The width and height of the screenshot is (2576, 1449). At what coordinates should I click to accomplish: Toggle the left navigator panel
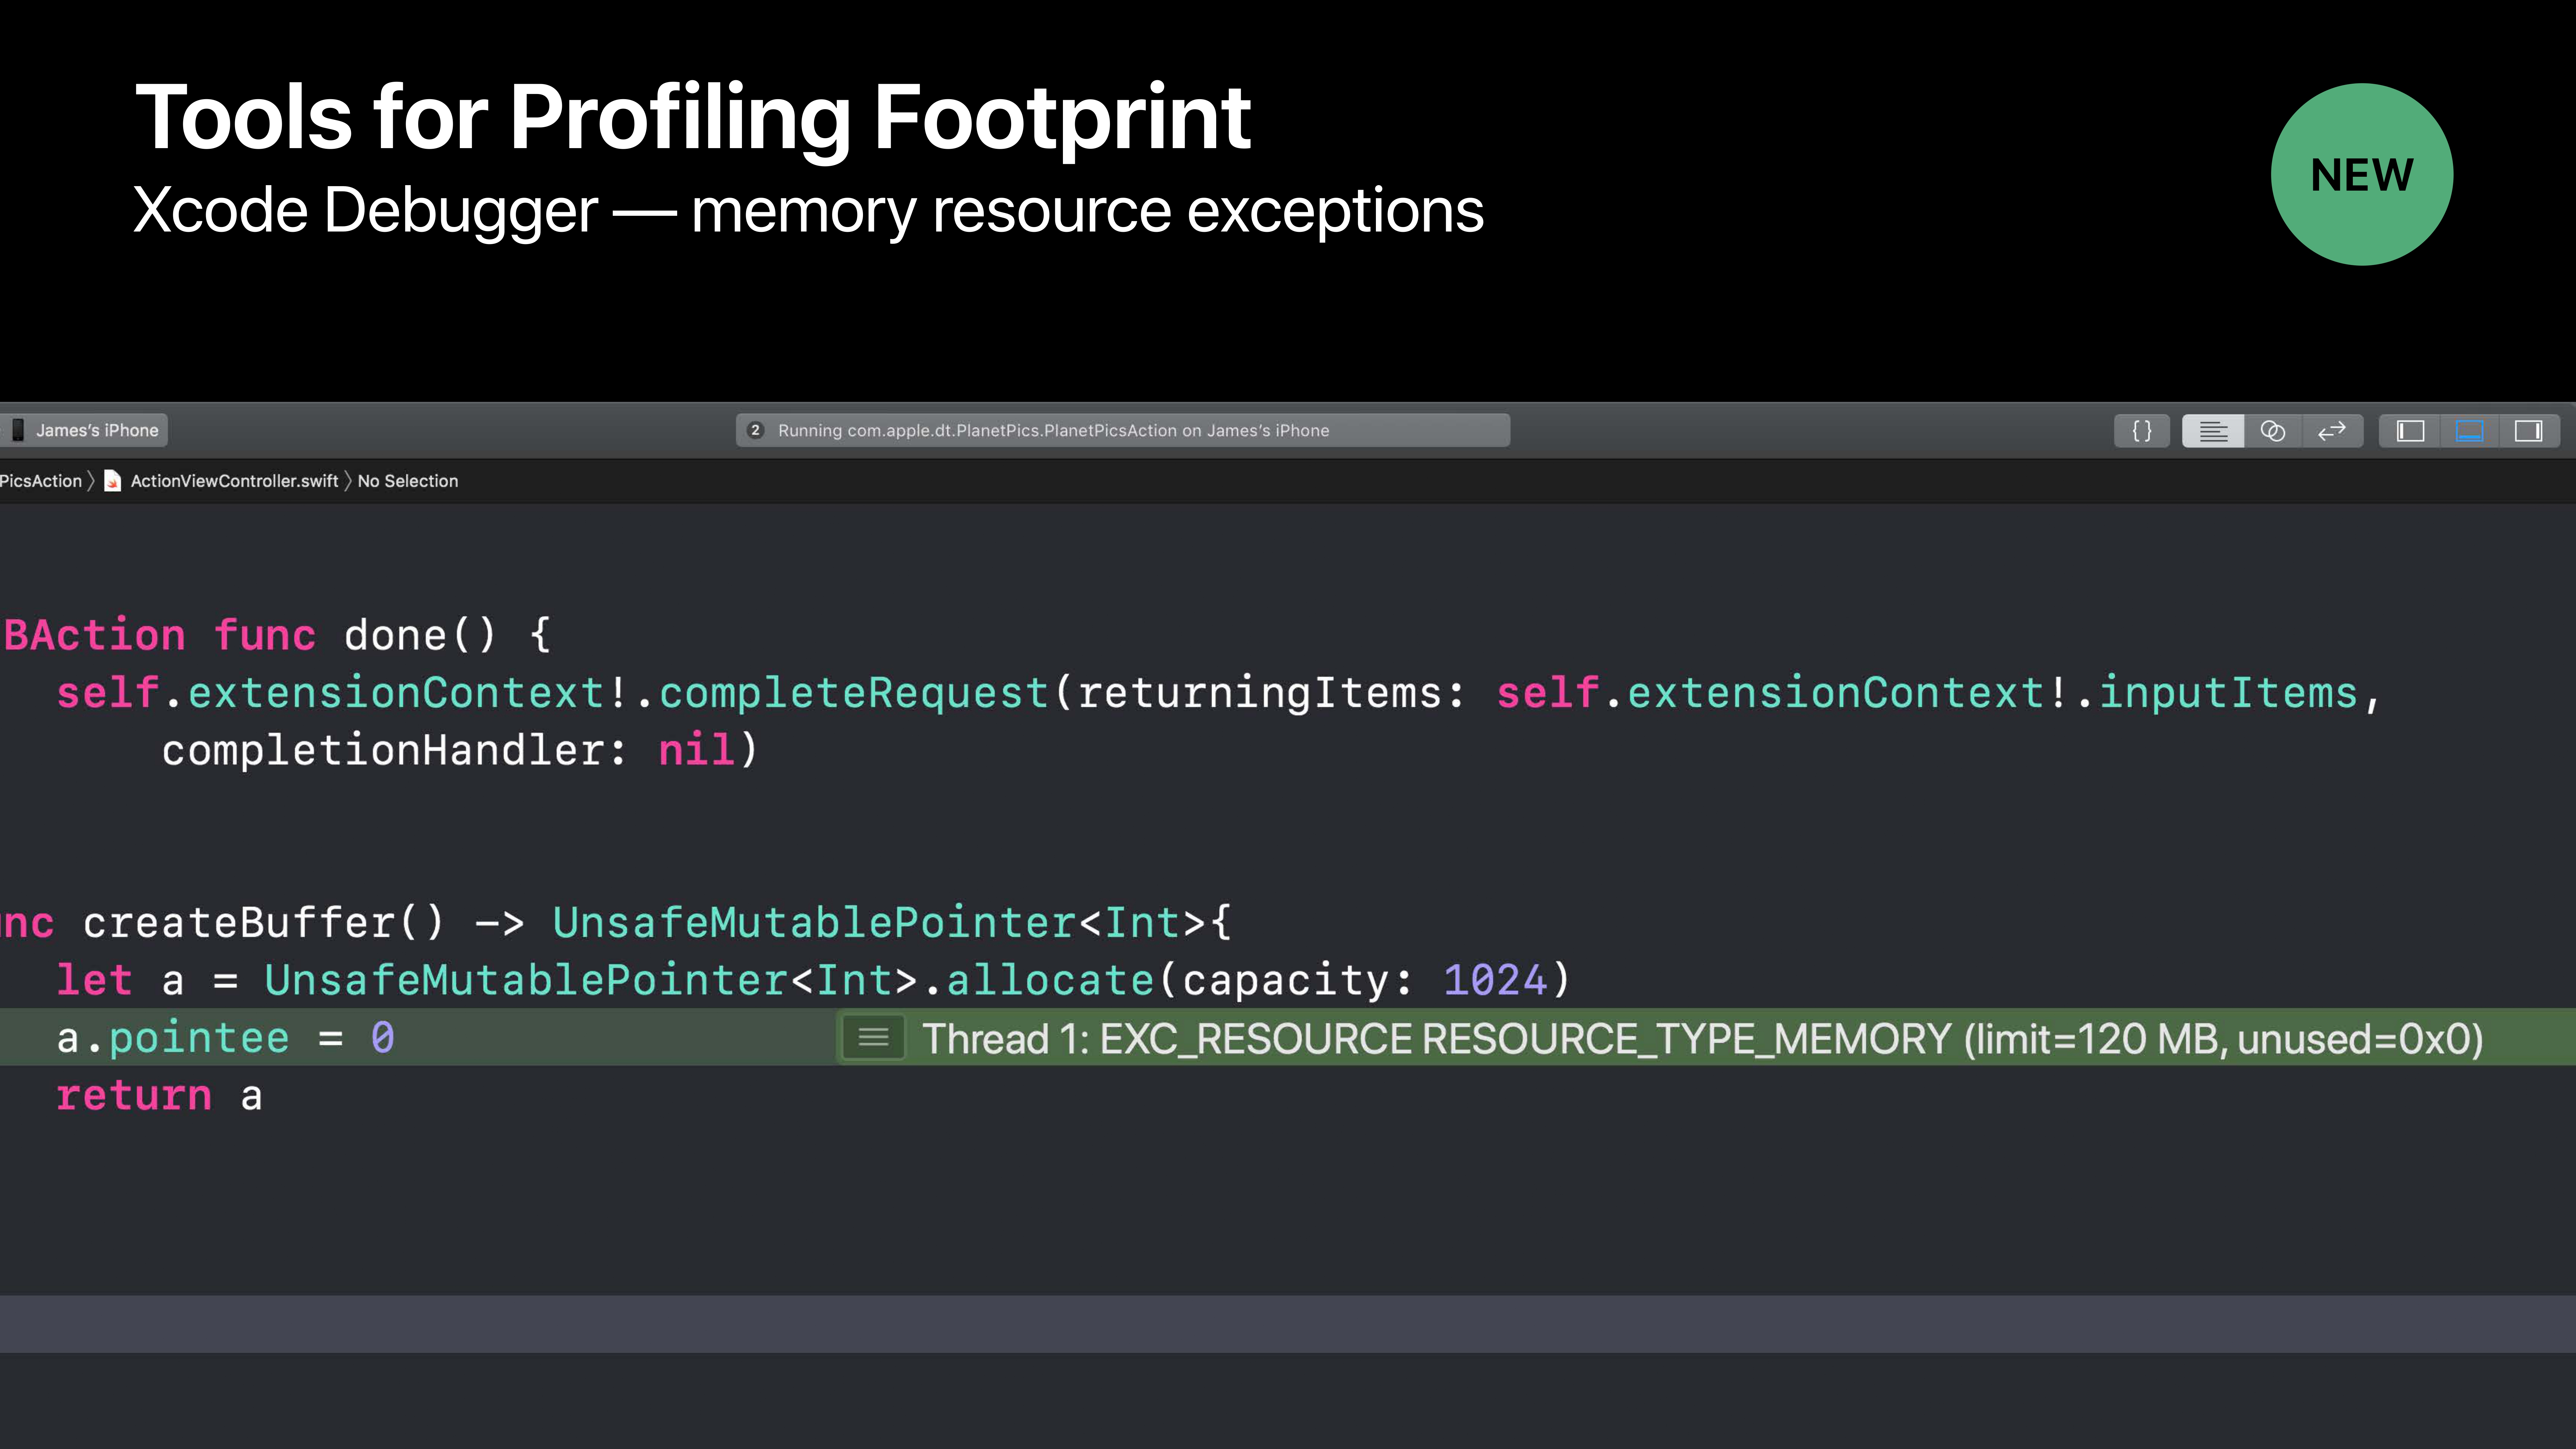coord(2410,430)
